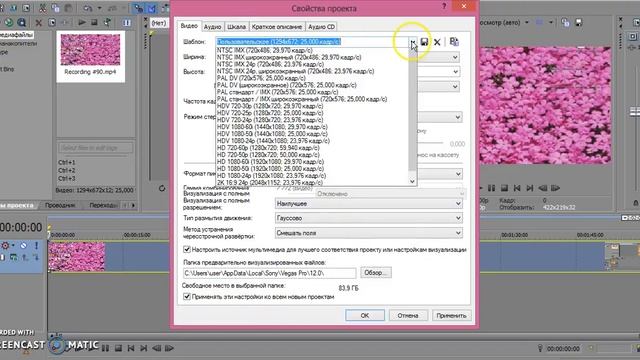The width and height of the screenshot is (640, 360).
Task: Click the save snapshot icon in the preview toolbar
Action: pos(578,23)
